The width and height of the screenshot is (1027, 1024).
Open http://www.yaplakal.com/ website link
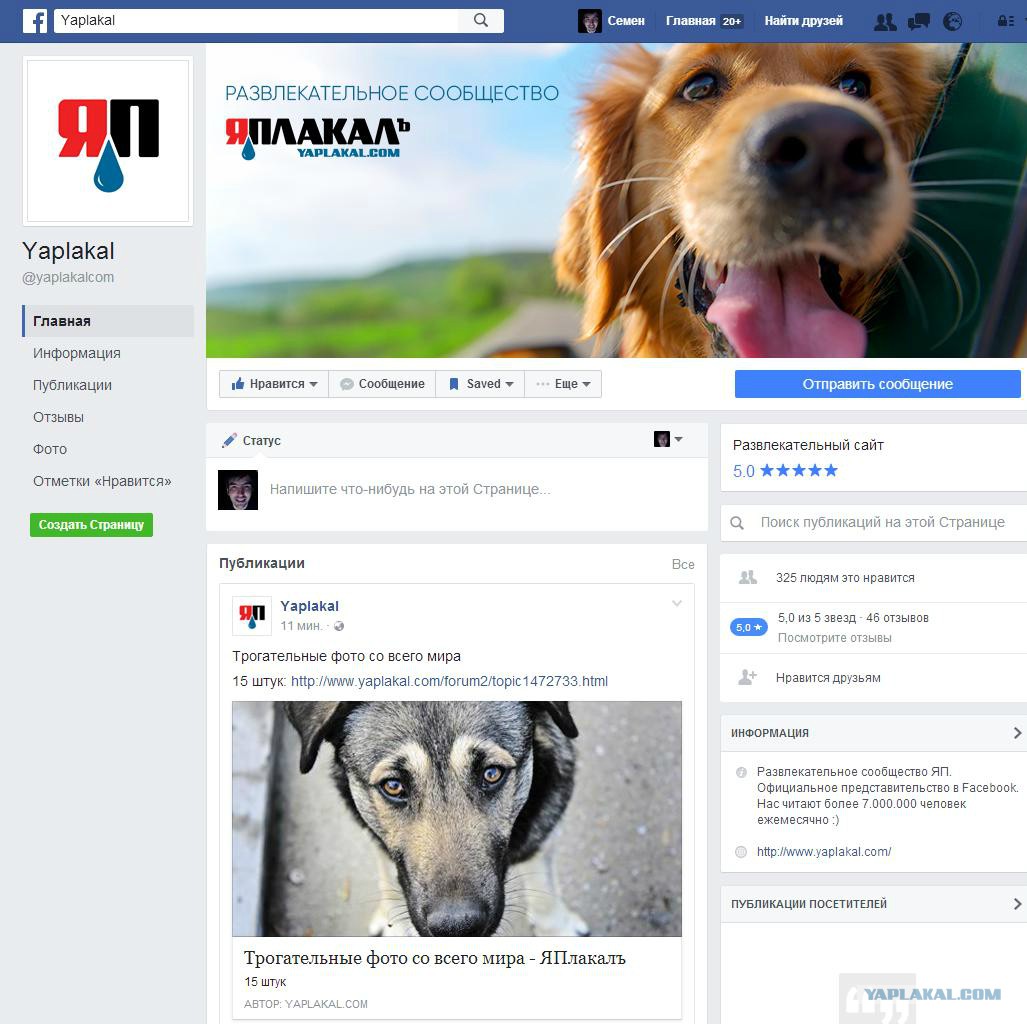(x=824, y=852)
